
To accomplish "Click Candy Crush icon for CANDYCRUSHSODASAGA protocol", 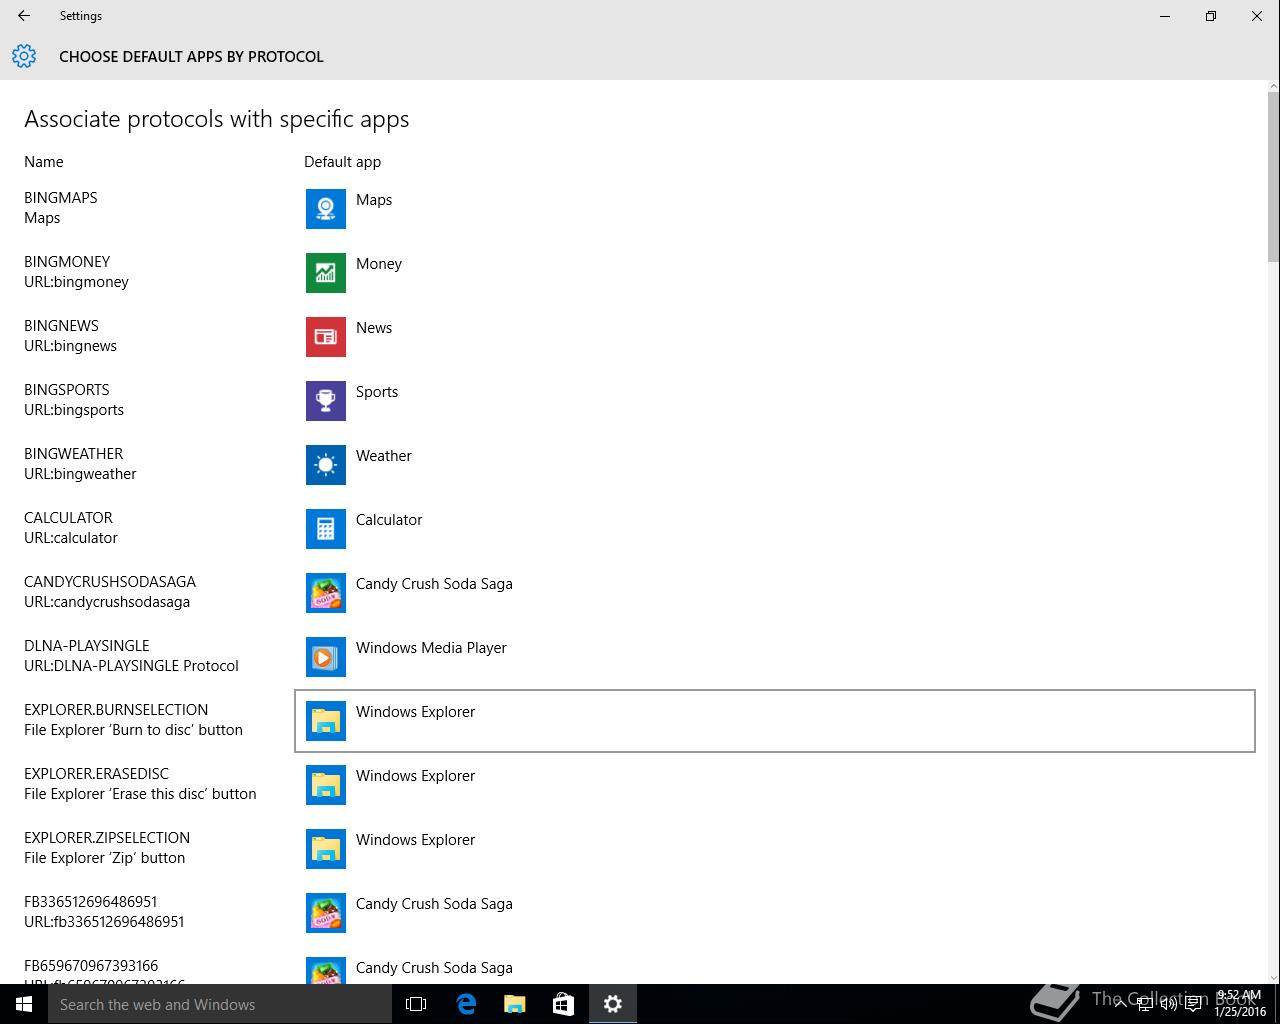I will [x=325, y=593].
